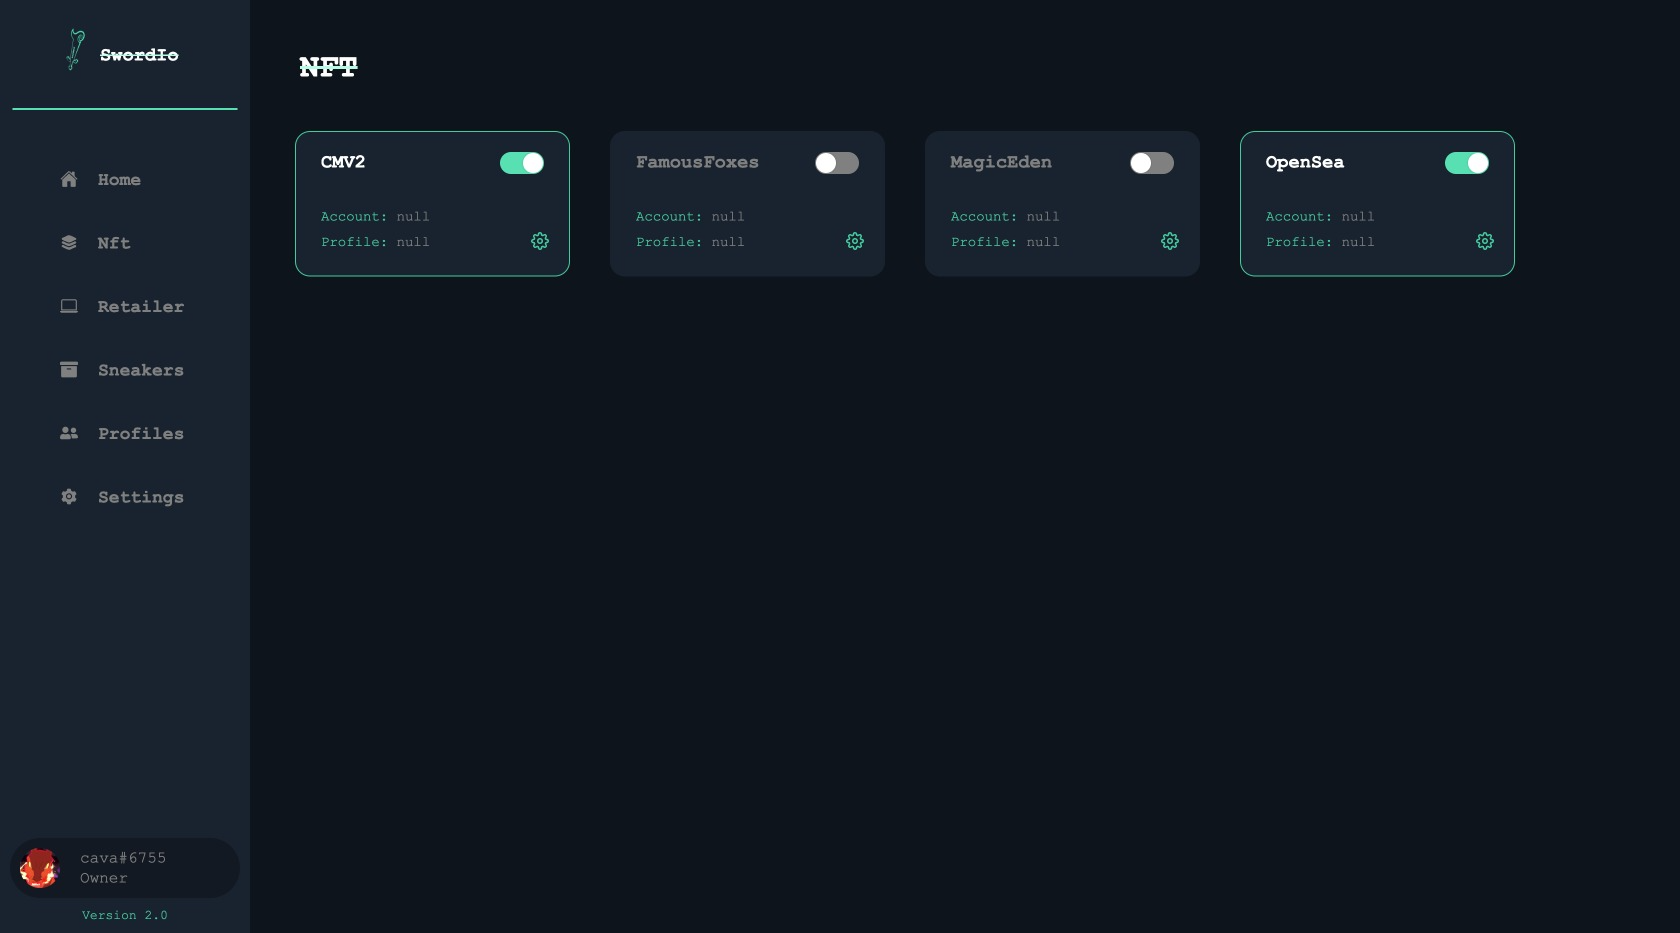Click the cava#6755 username text
The width and height of the screenshot is (1680, 933).
[x=123, y=858]
